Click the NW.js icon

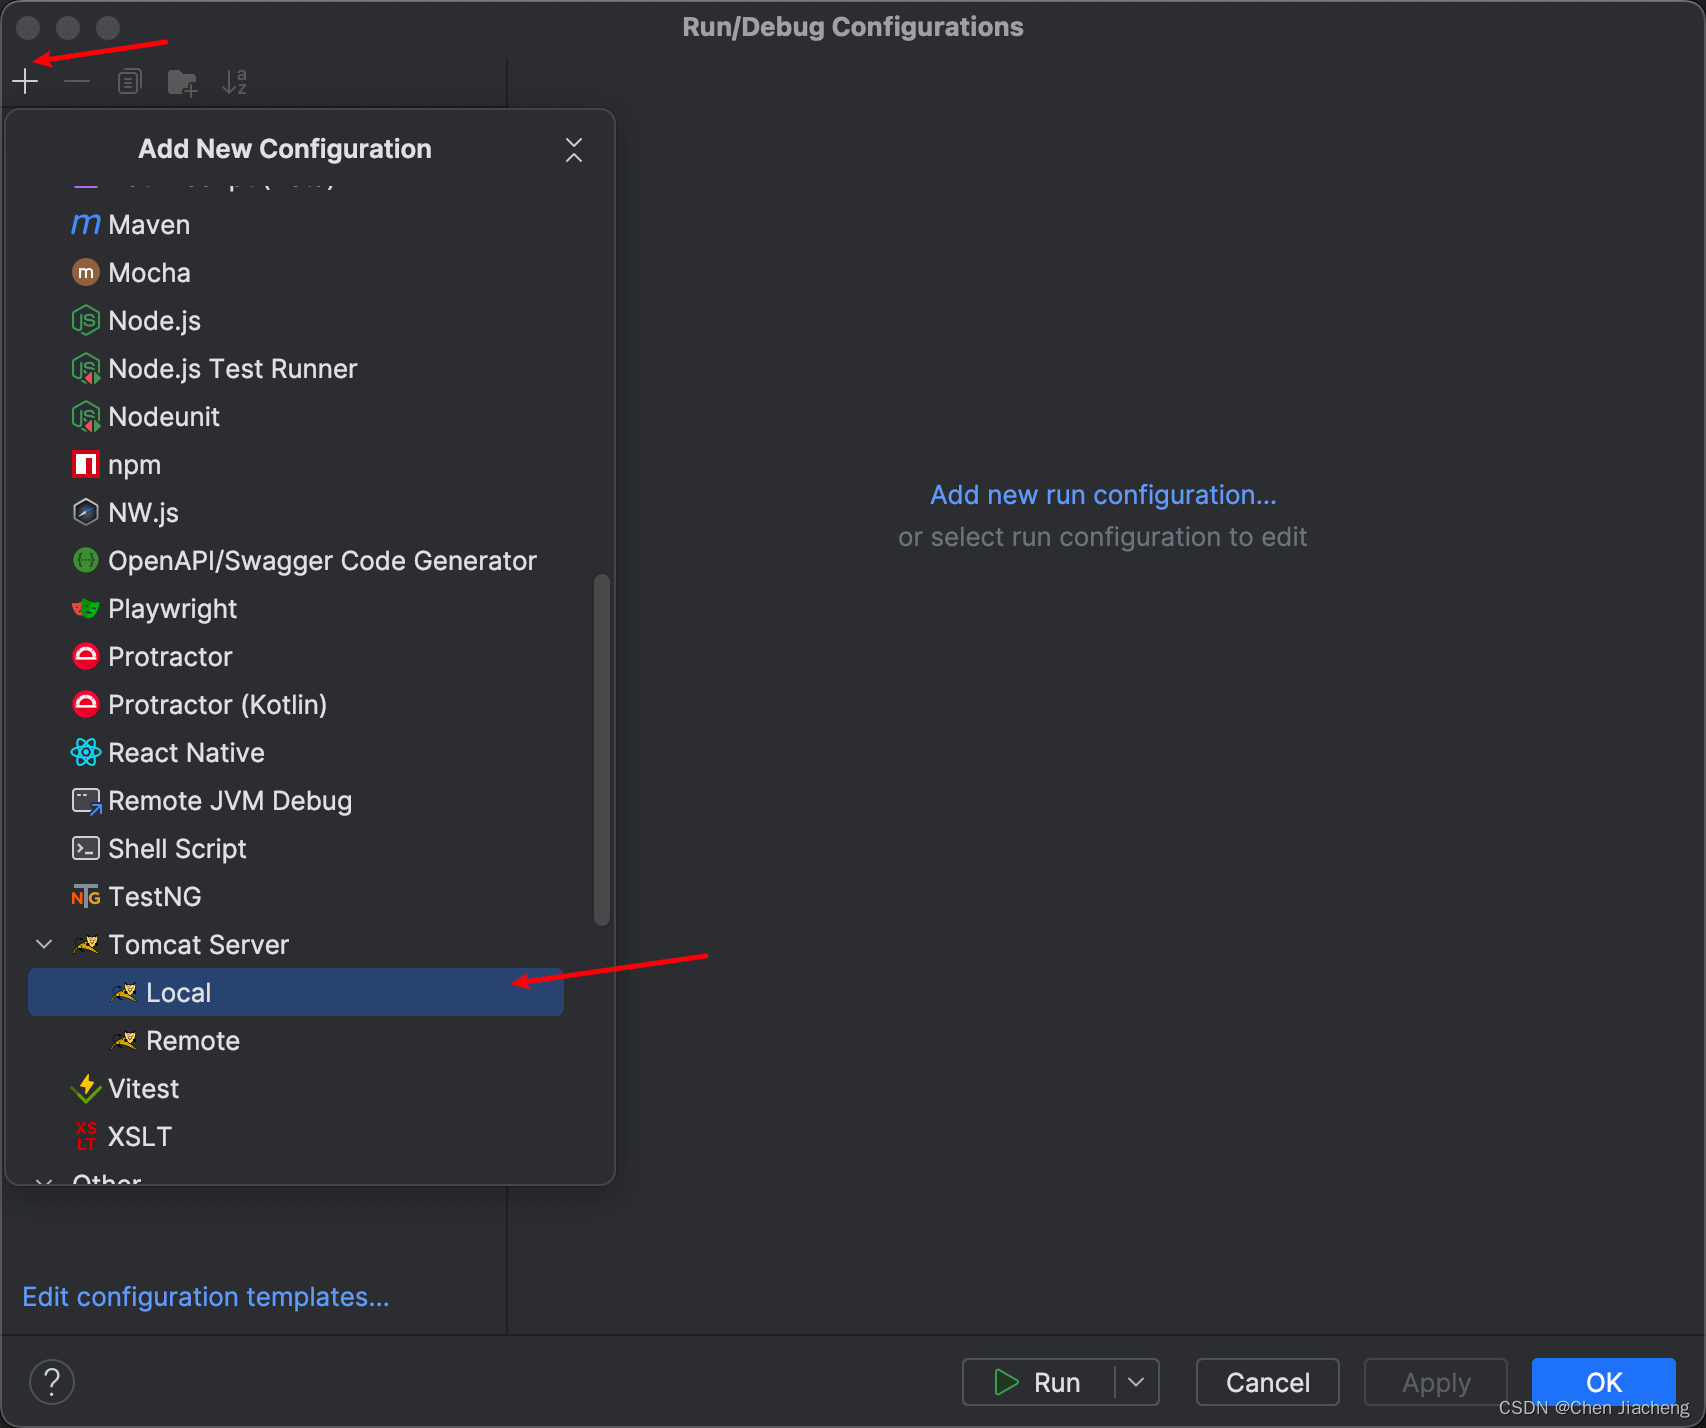86,512
